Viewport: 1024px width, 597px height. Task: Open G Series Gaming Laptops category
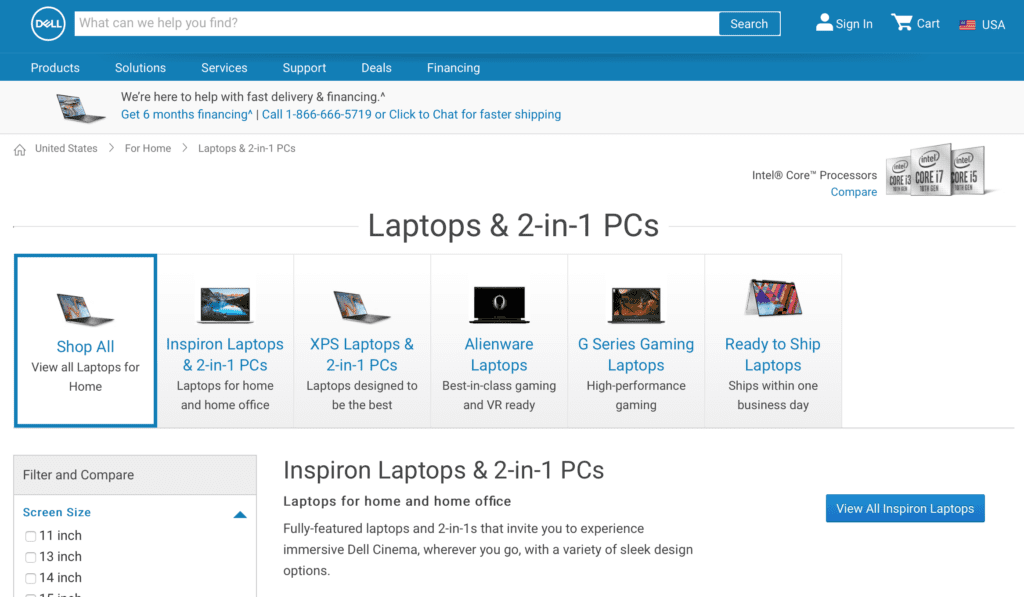(636, 355)
